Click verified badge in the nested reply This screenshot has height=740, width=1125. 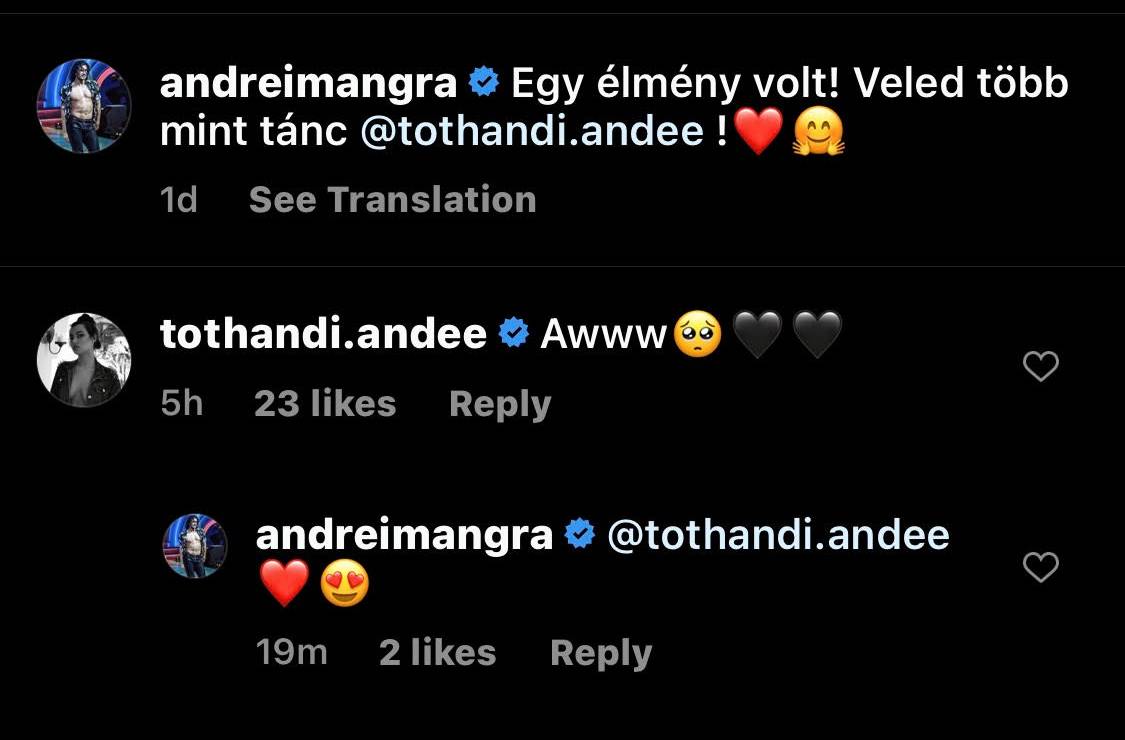tap(580, 534)
